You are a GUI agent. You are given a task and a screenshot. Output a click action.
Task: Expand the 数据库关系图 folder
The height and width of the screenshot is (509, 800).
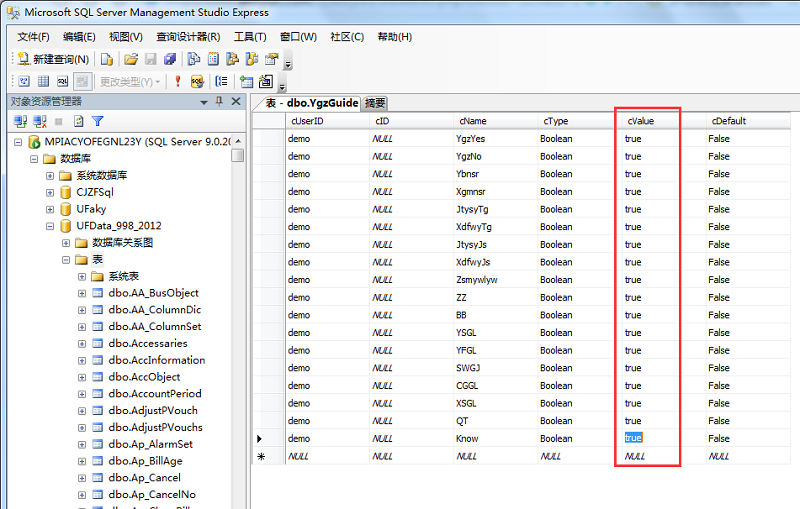(x=66, y=243)
